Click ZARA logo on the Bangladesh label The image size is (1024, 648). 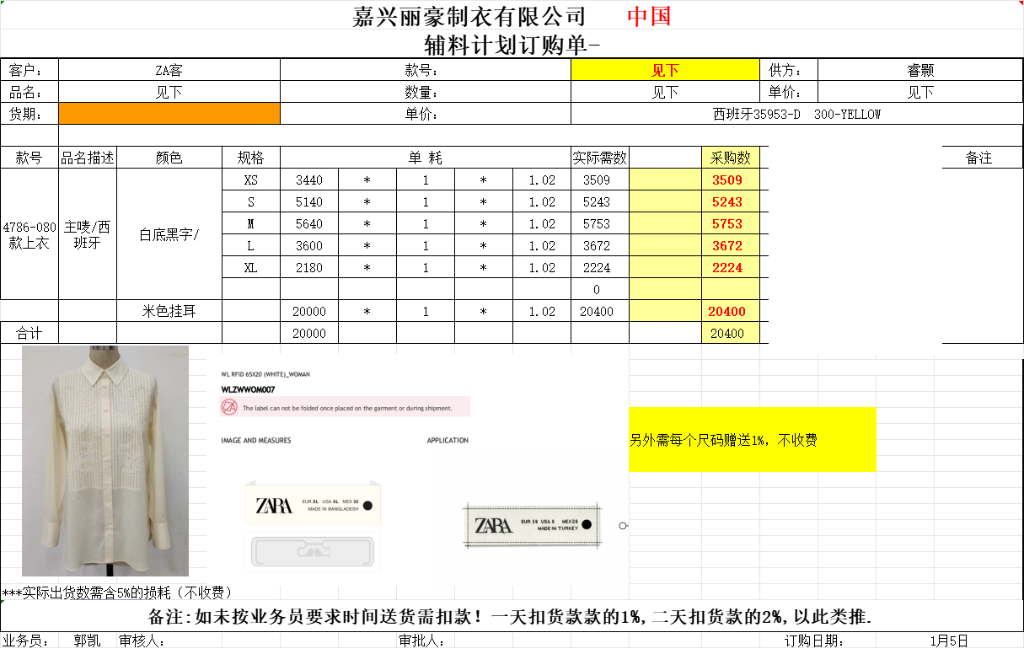point(274,505)
